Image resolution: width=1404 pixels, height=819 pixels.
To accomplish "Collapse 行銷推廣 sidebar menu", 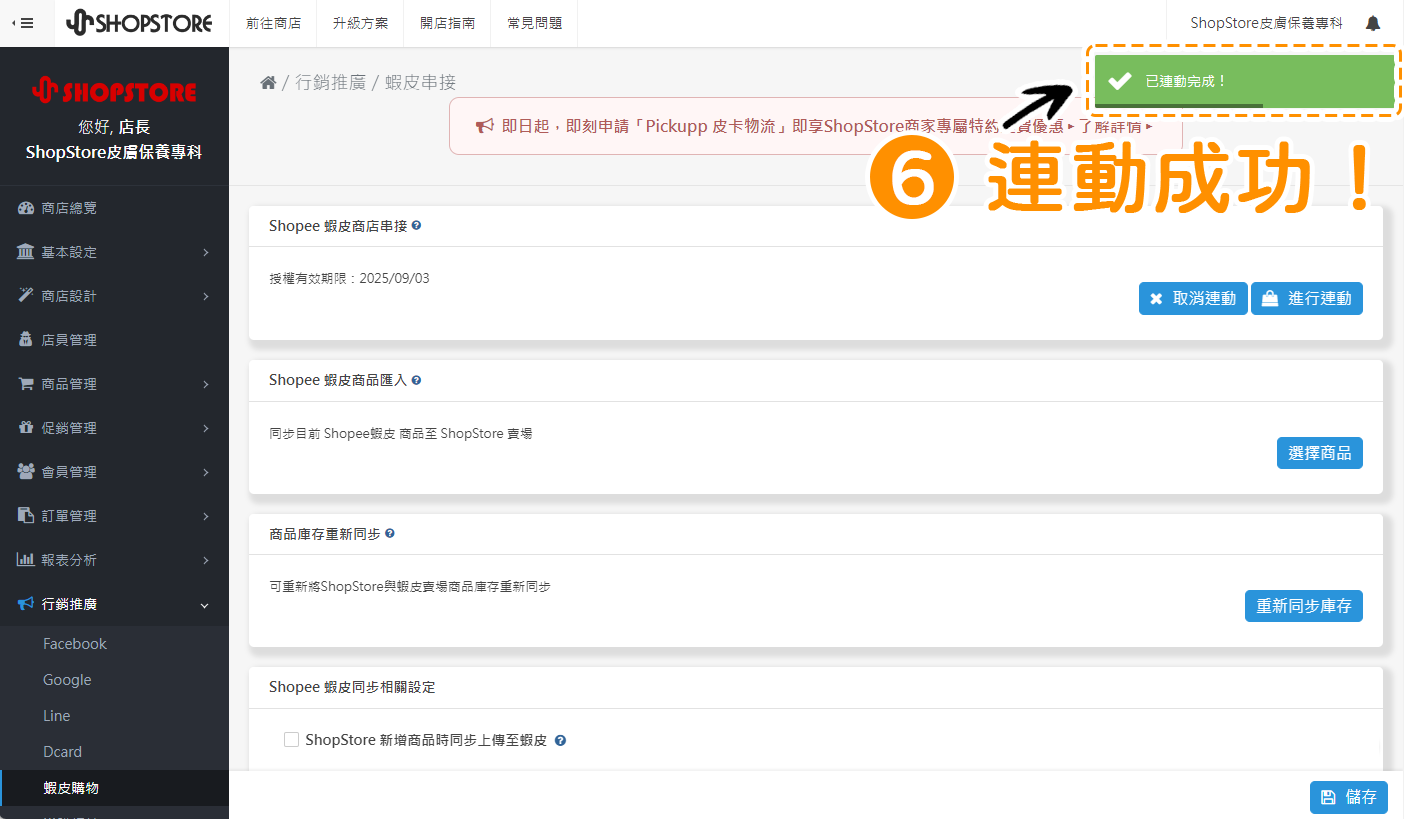I will (114, 604).
